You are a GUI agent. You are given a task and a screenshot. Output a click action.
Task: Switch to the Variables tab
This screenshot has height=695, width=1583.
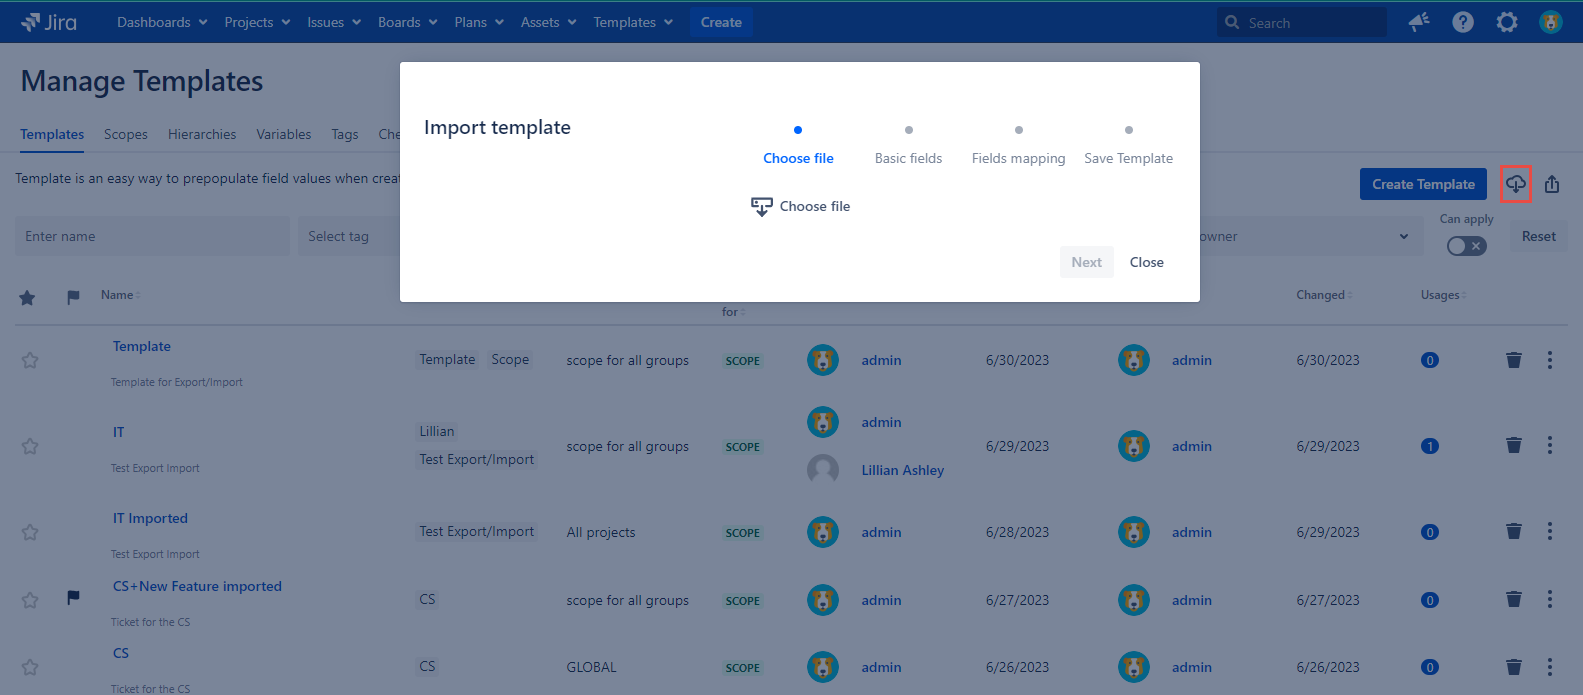283,134
